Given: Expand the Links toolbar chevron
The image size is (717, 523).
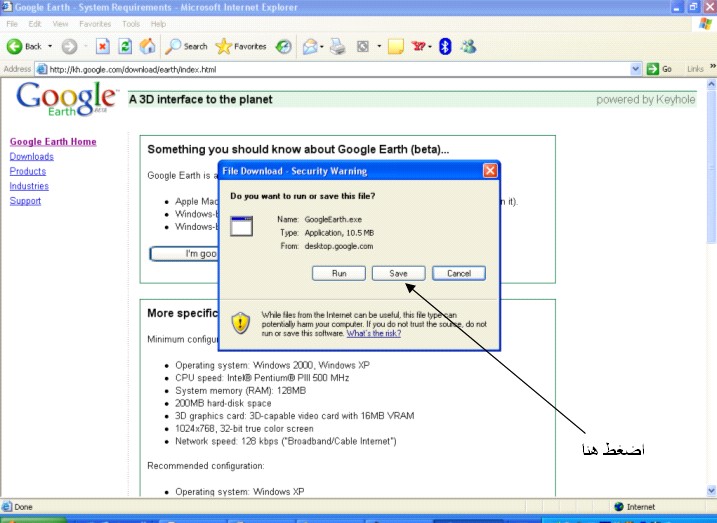Looking at the screenshot, I should coord(712,69).
